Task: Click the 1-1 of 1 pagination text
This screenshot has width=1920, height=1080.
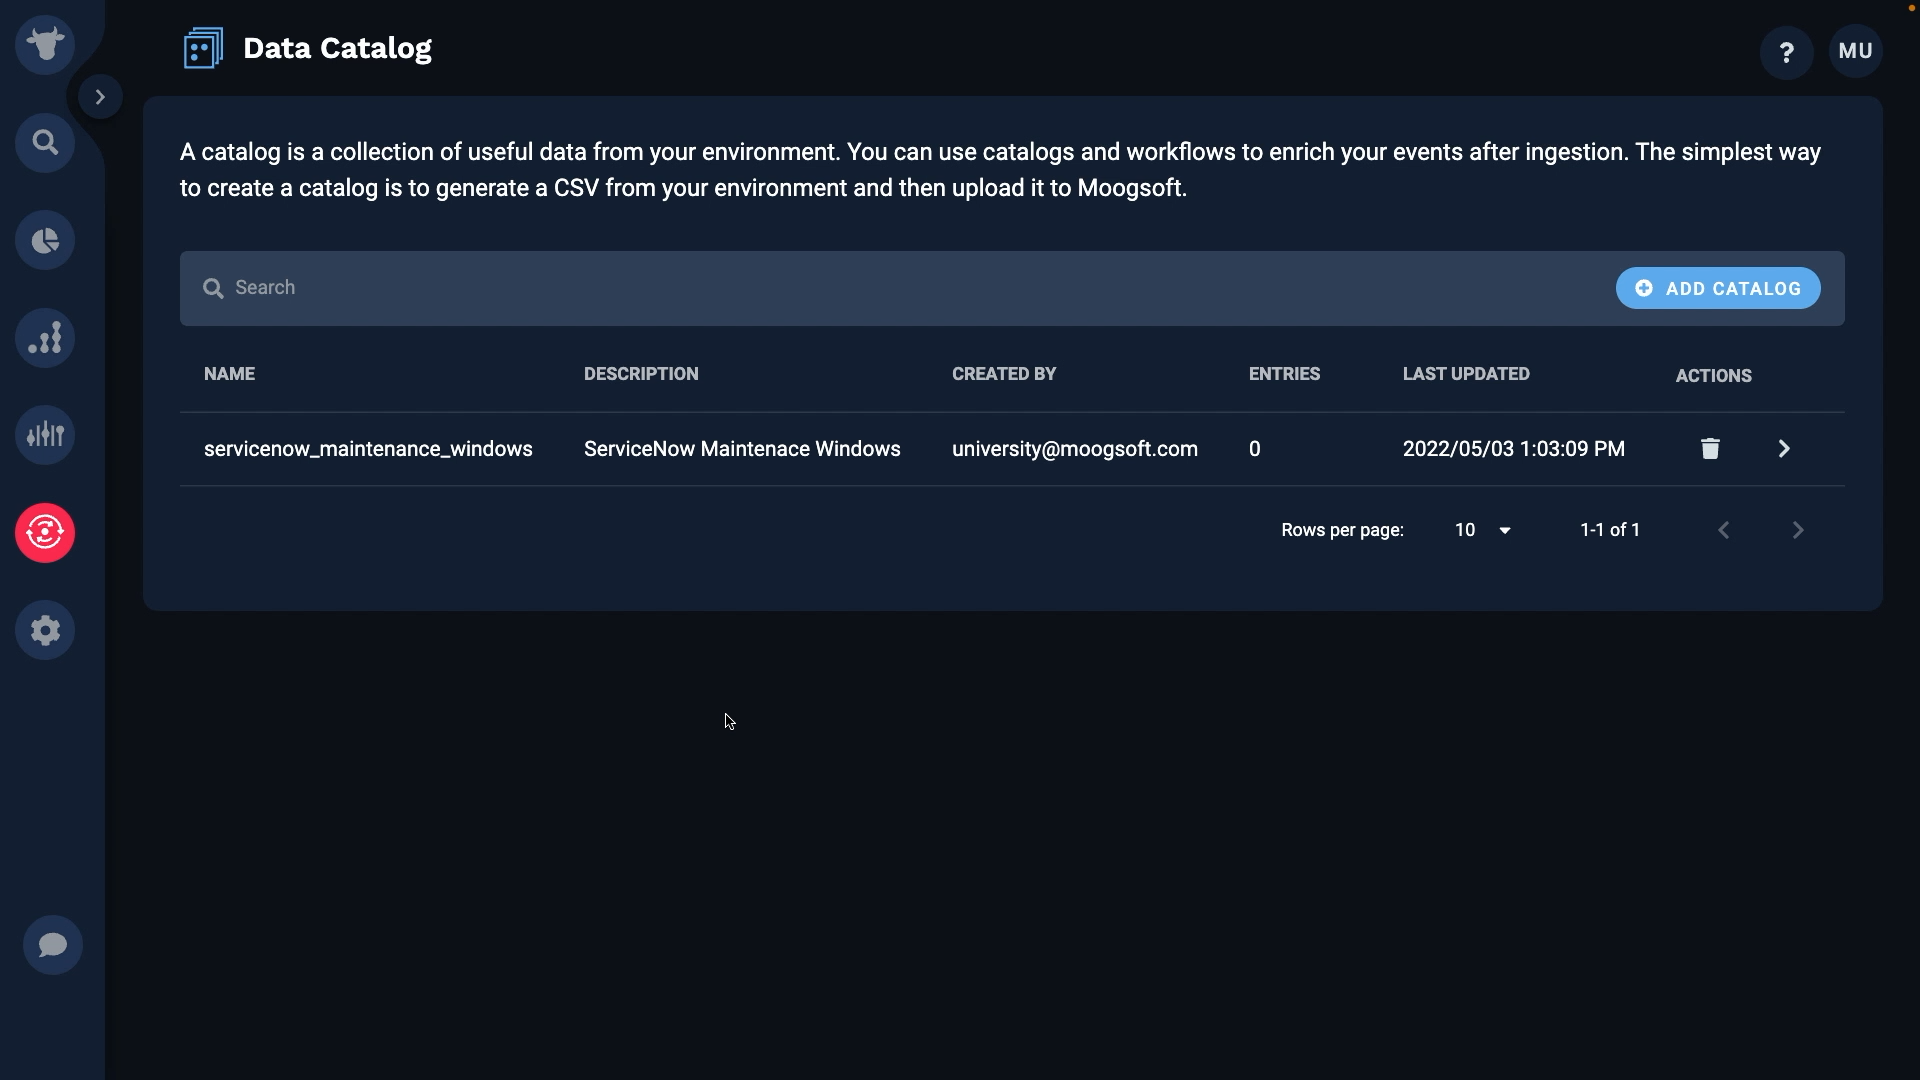Action: coord(1610,530)
